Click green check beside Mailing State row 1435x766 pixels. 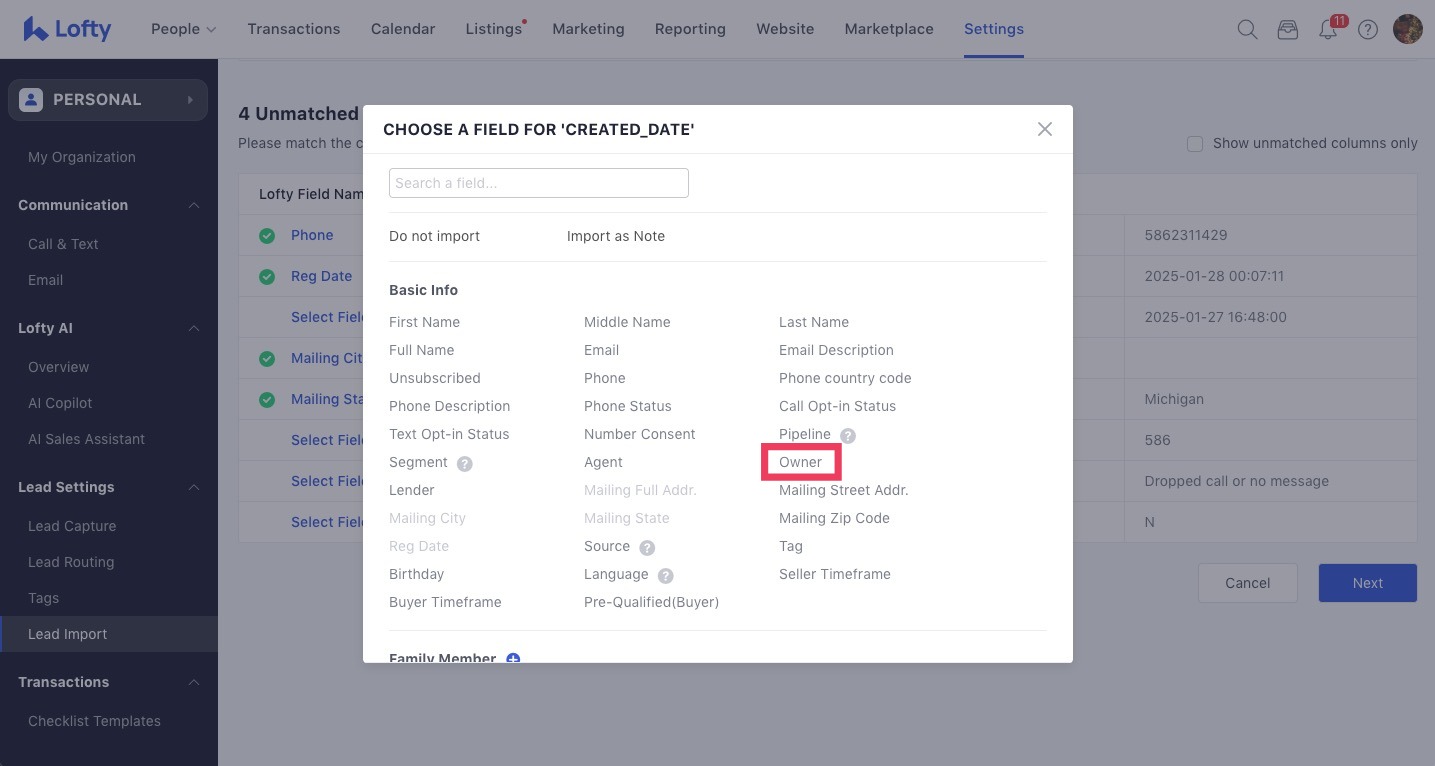[267, 399]
